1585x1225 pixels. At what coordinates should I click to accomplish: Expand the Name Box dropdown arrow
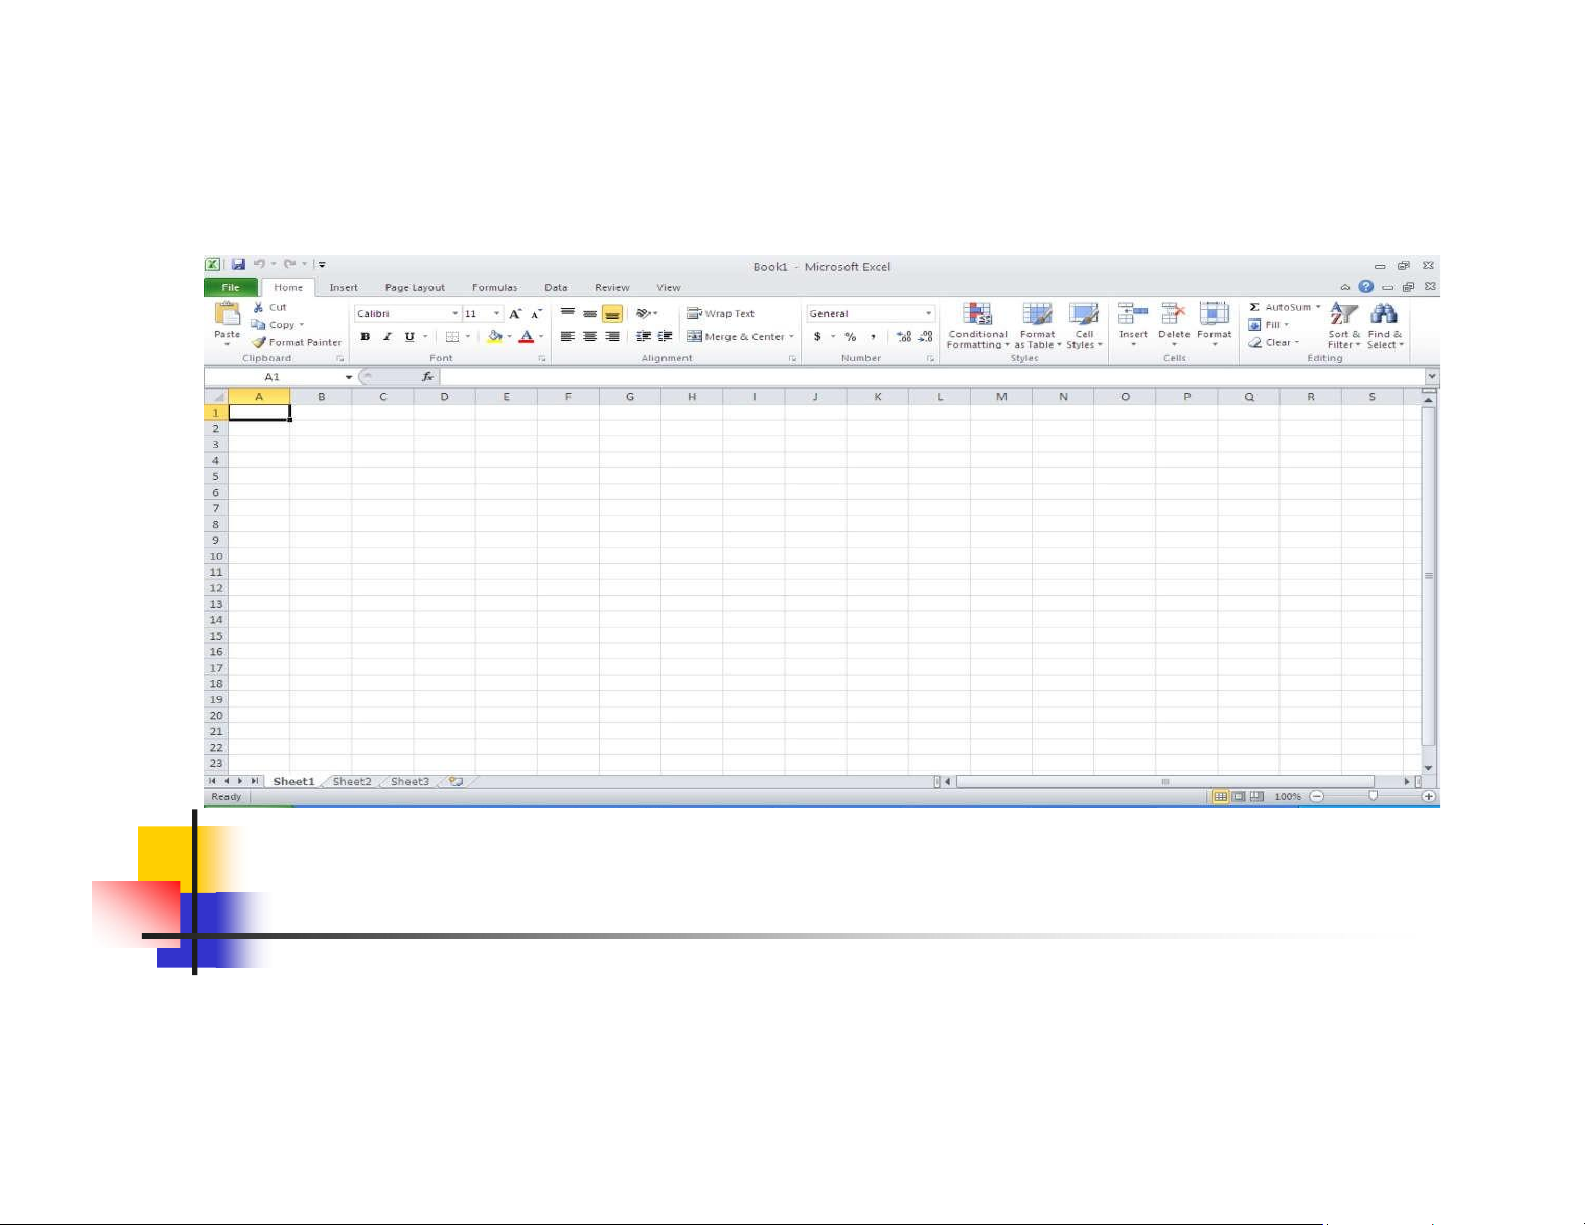coord(349,377)
